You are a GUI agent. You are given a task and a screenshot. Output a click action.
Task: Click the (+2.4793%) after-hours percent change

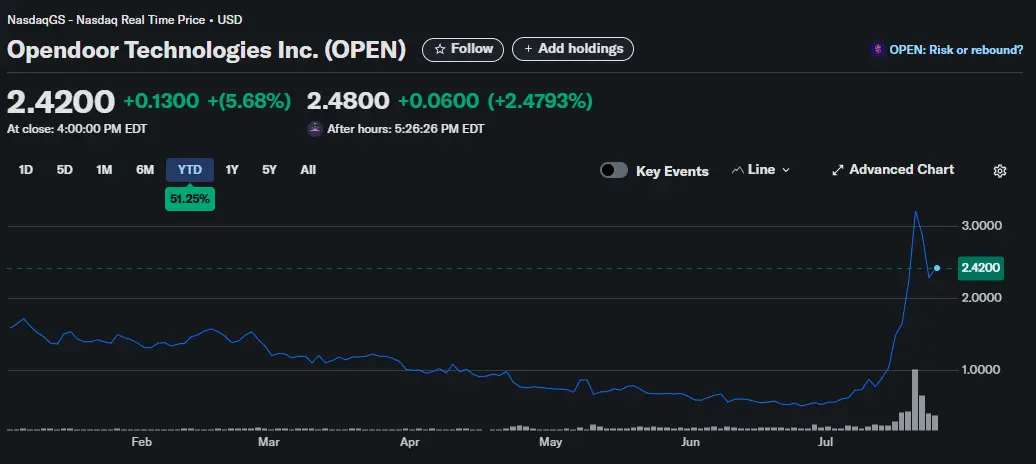tap(540, 101)
